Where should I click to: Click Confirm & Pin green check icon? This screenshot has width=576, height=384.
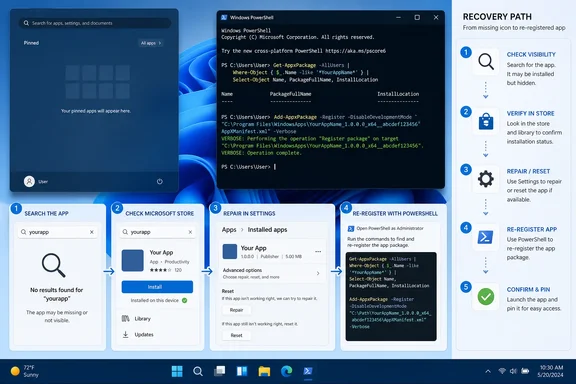click(486, 297)
